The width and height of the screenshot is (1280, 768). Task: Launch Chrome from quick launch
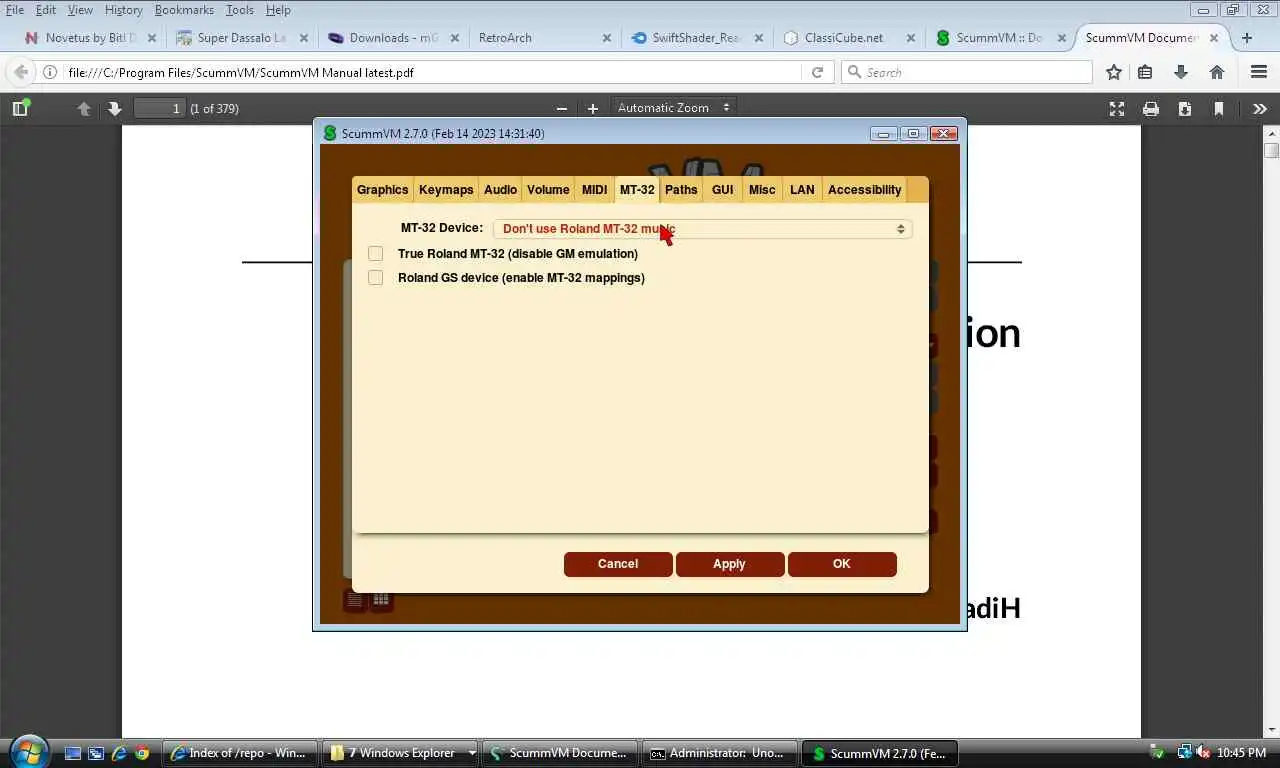(x=142, y=753)
